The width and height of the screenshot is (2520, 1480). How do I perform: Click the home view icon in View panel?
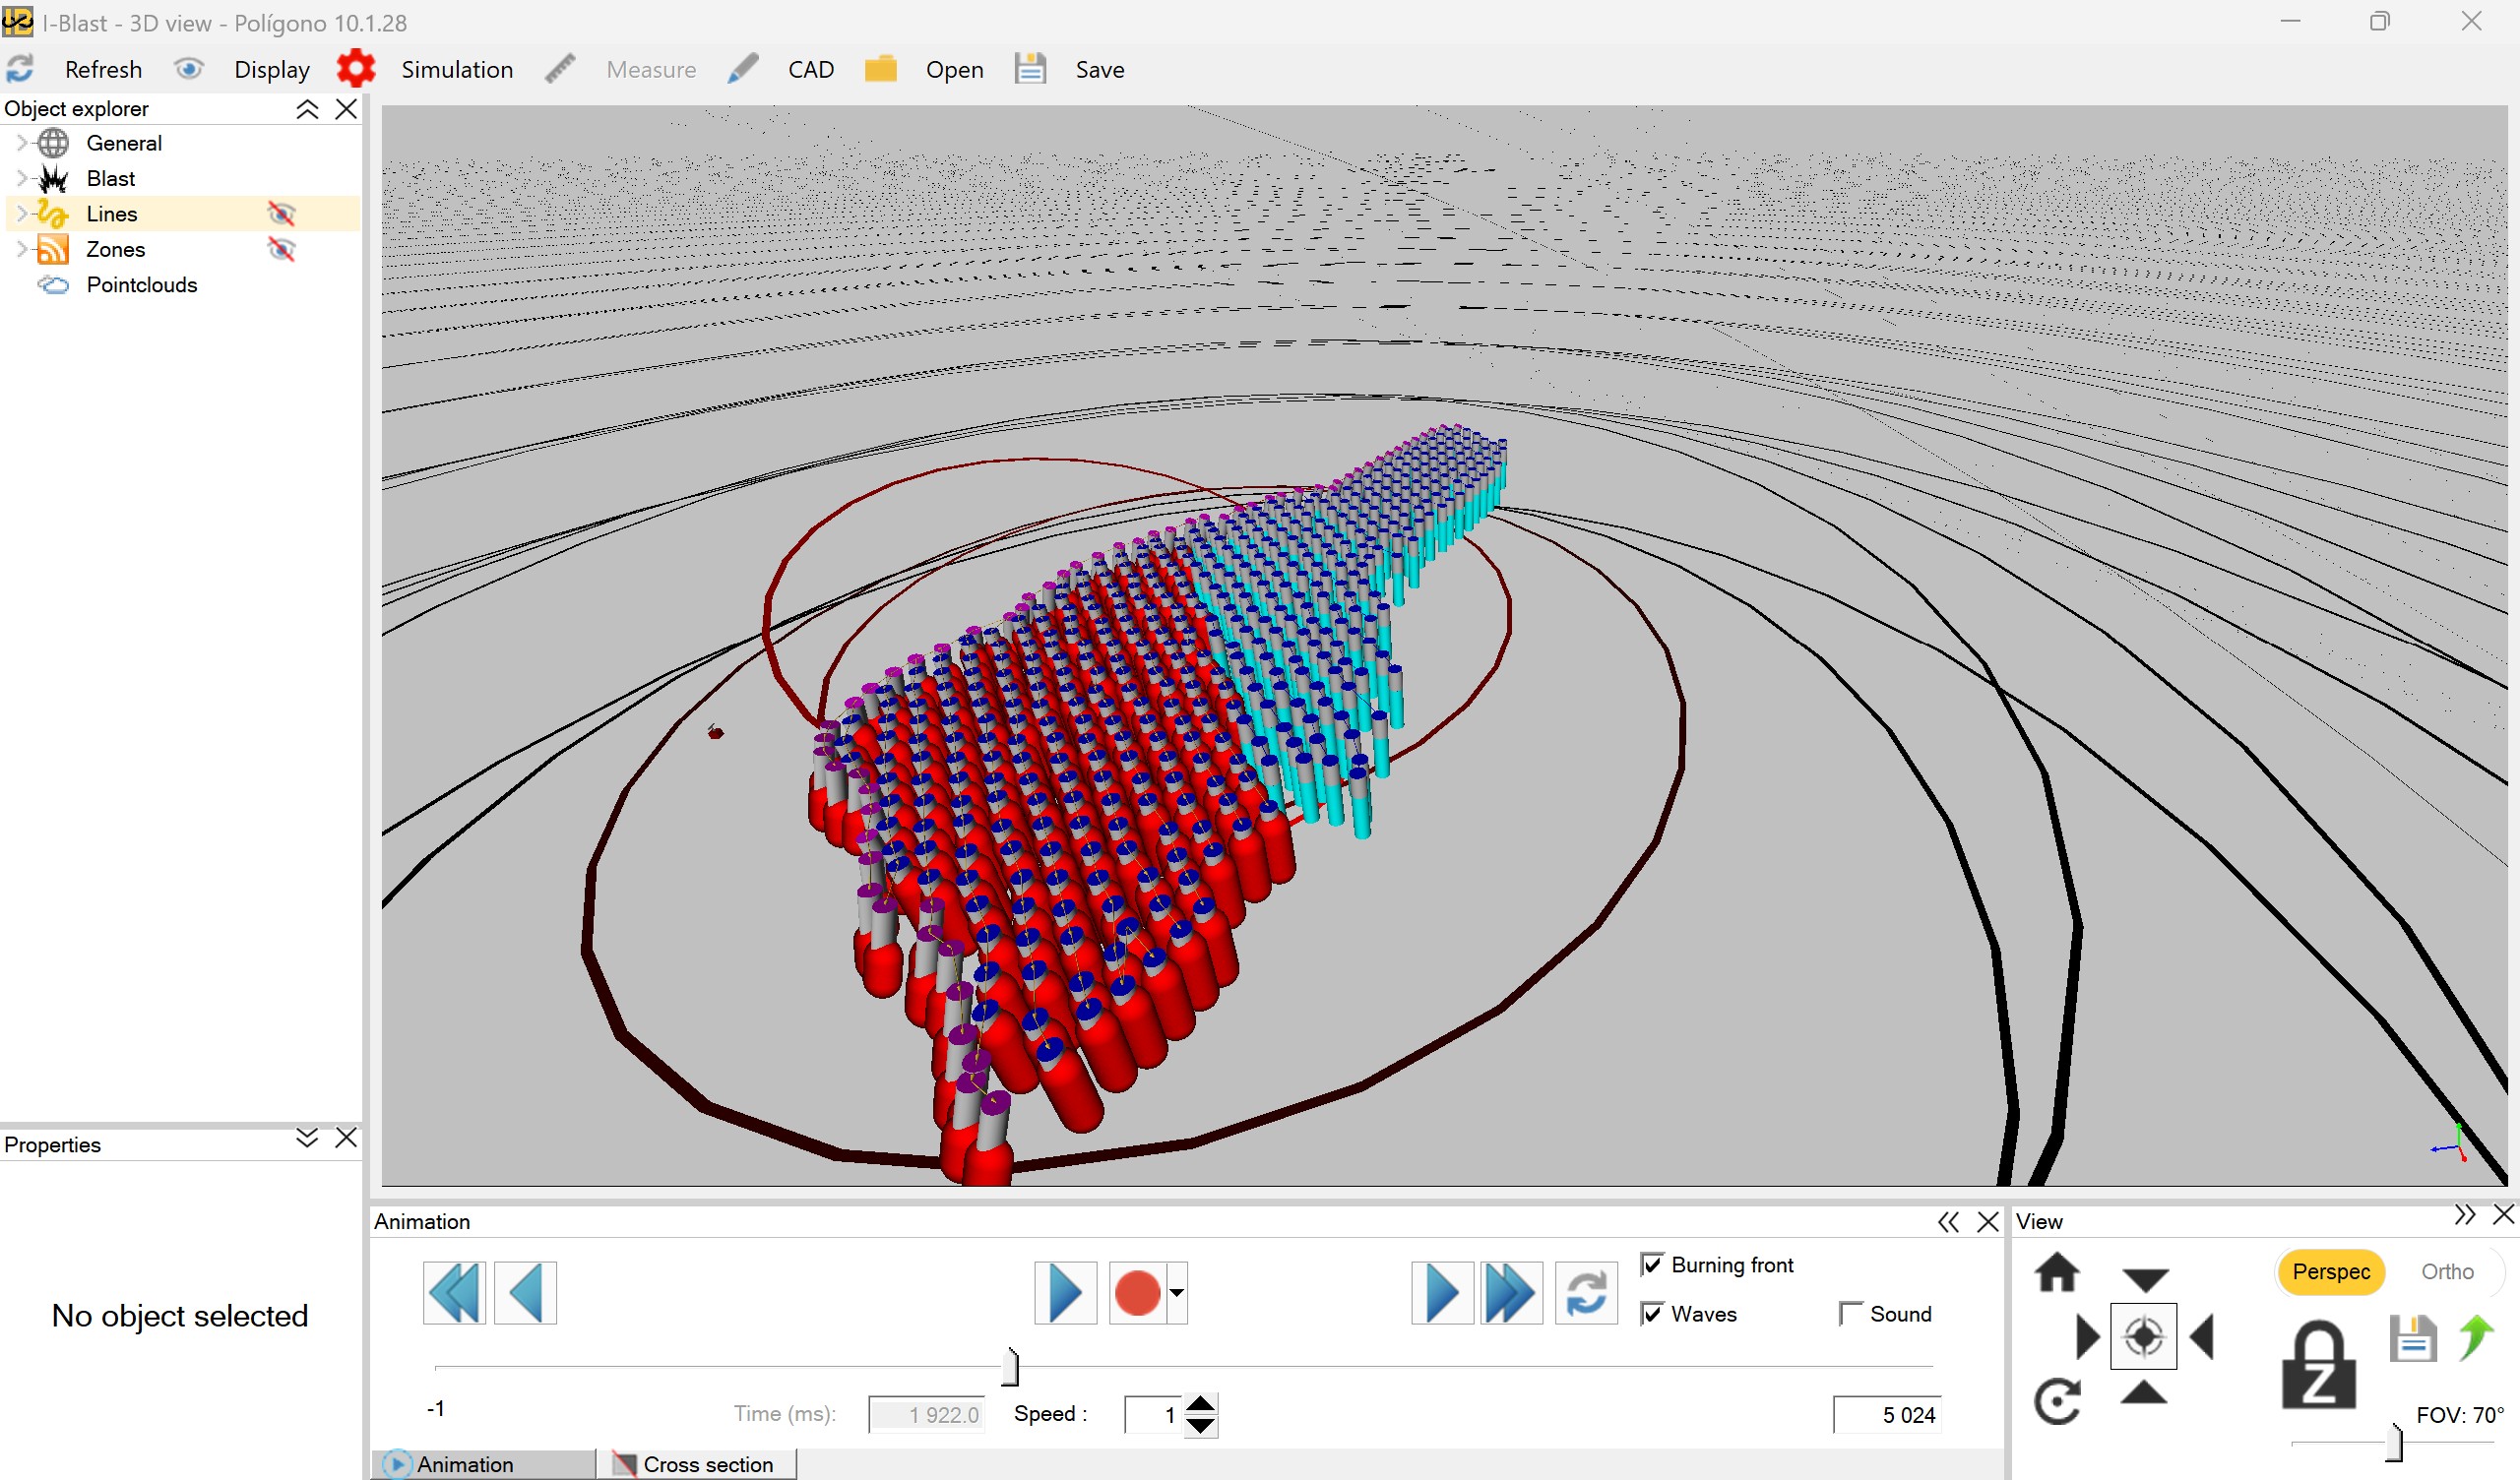pyautogui.click(x=2058, y=1273)
